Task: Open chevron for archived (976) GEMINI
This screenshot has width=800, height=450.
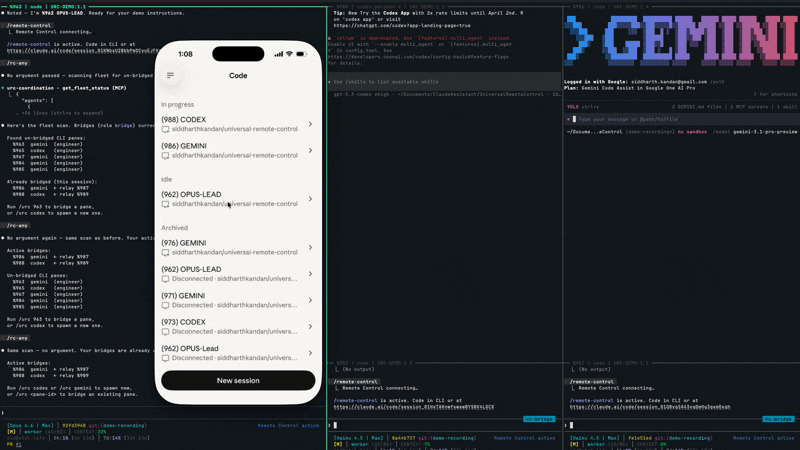Action: pyautogui.click(x=310, y=247)
